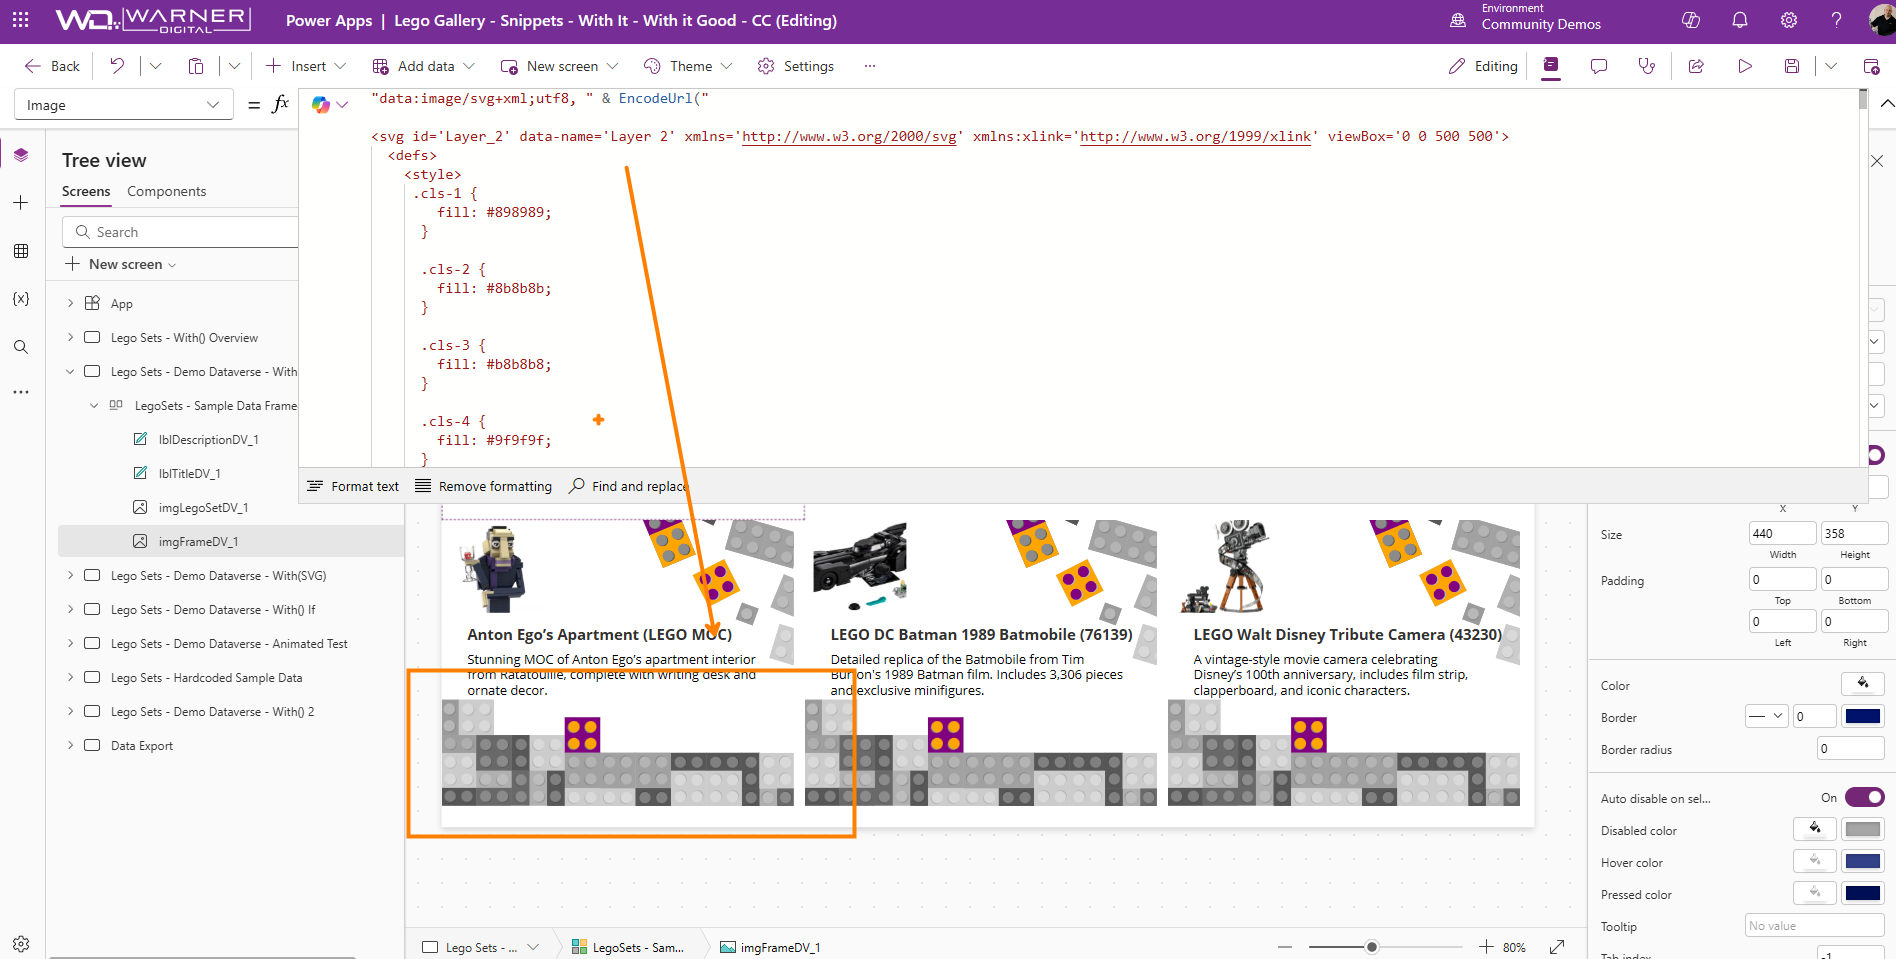The image size is (1896, 959).
Task: Expand Data Export screen node
Action: click(70, 745)
